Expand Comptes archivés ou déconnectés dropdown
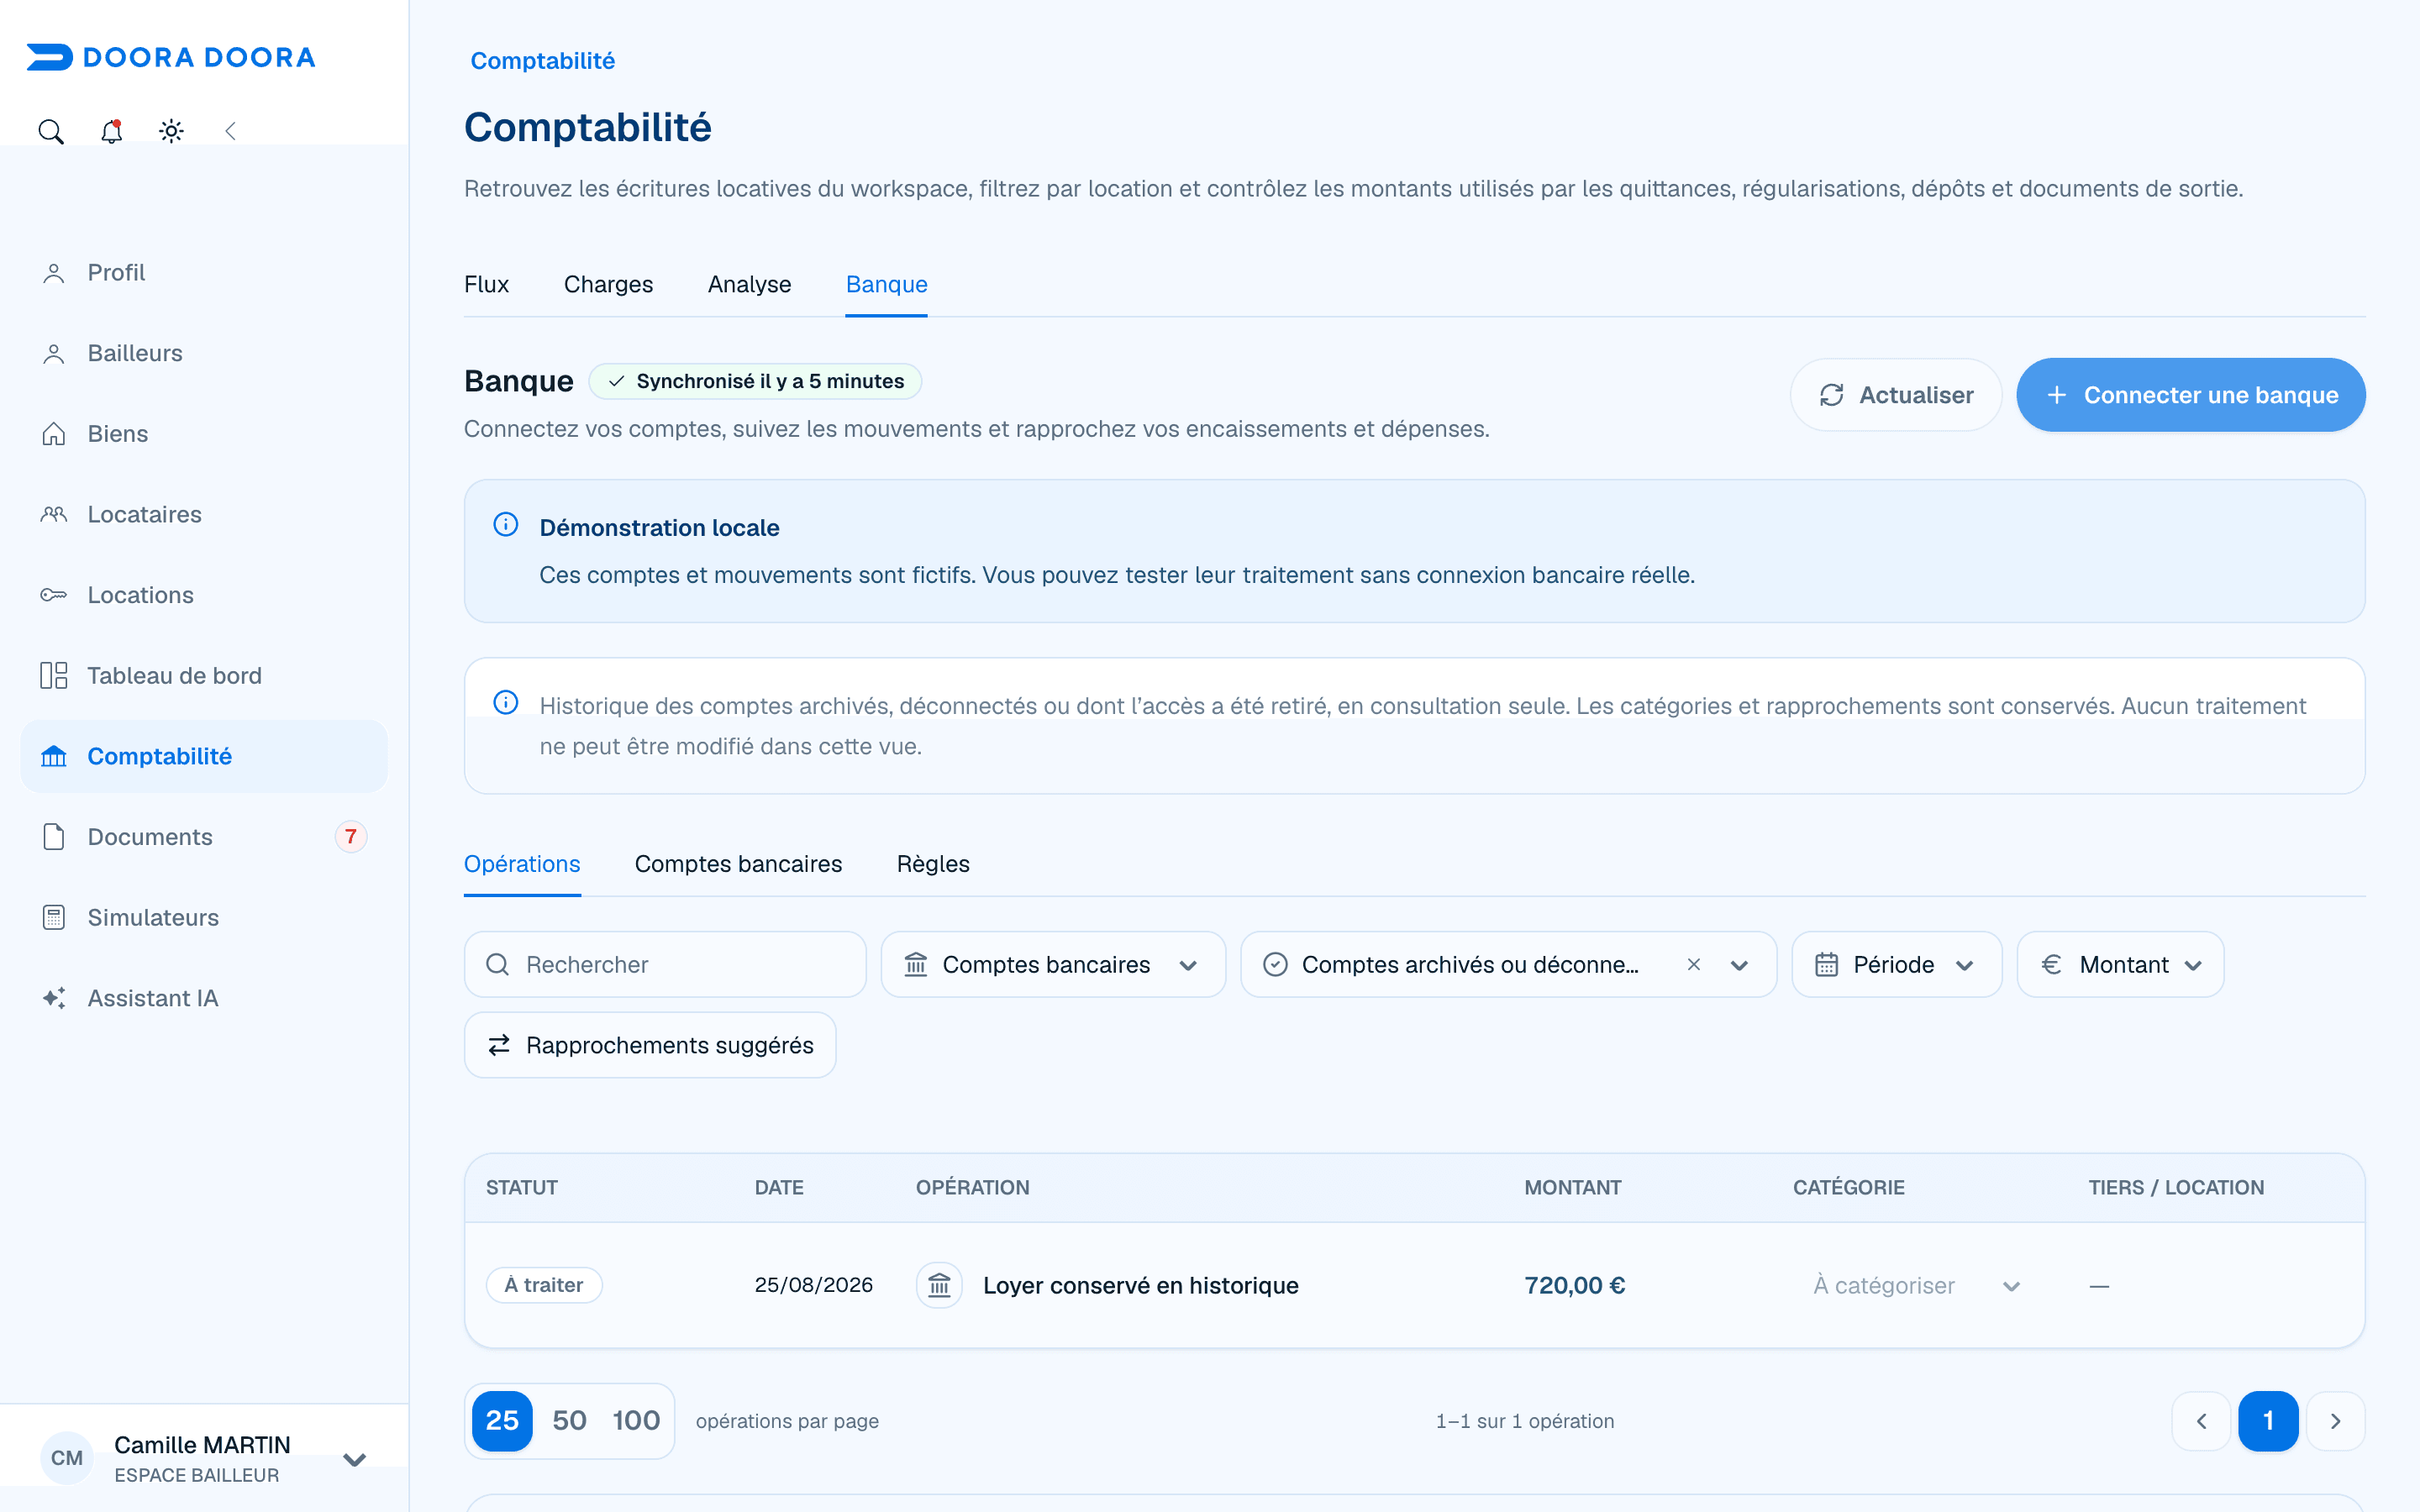 coord(1739,965)
